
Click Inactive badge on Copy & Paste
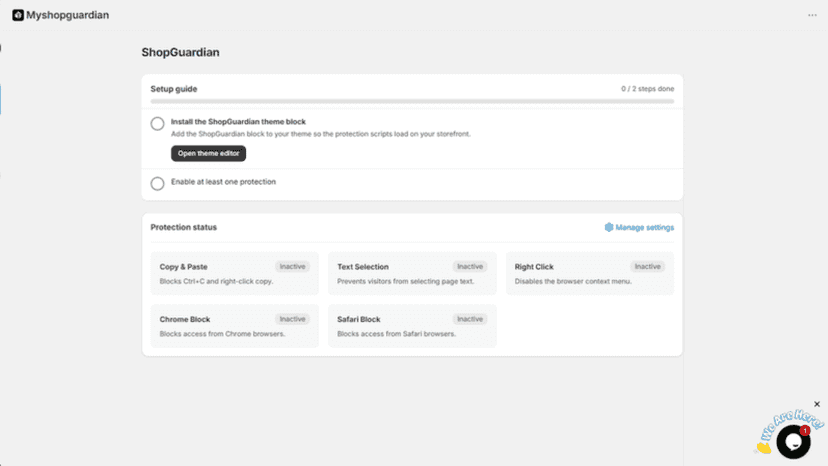tap(293, 267)
